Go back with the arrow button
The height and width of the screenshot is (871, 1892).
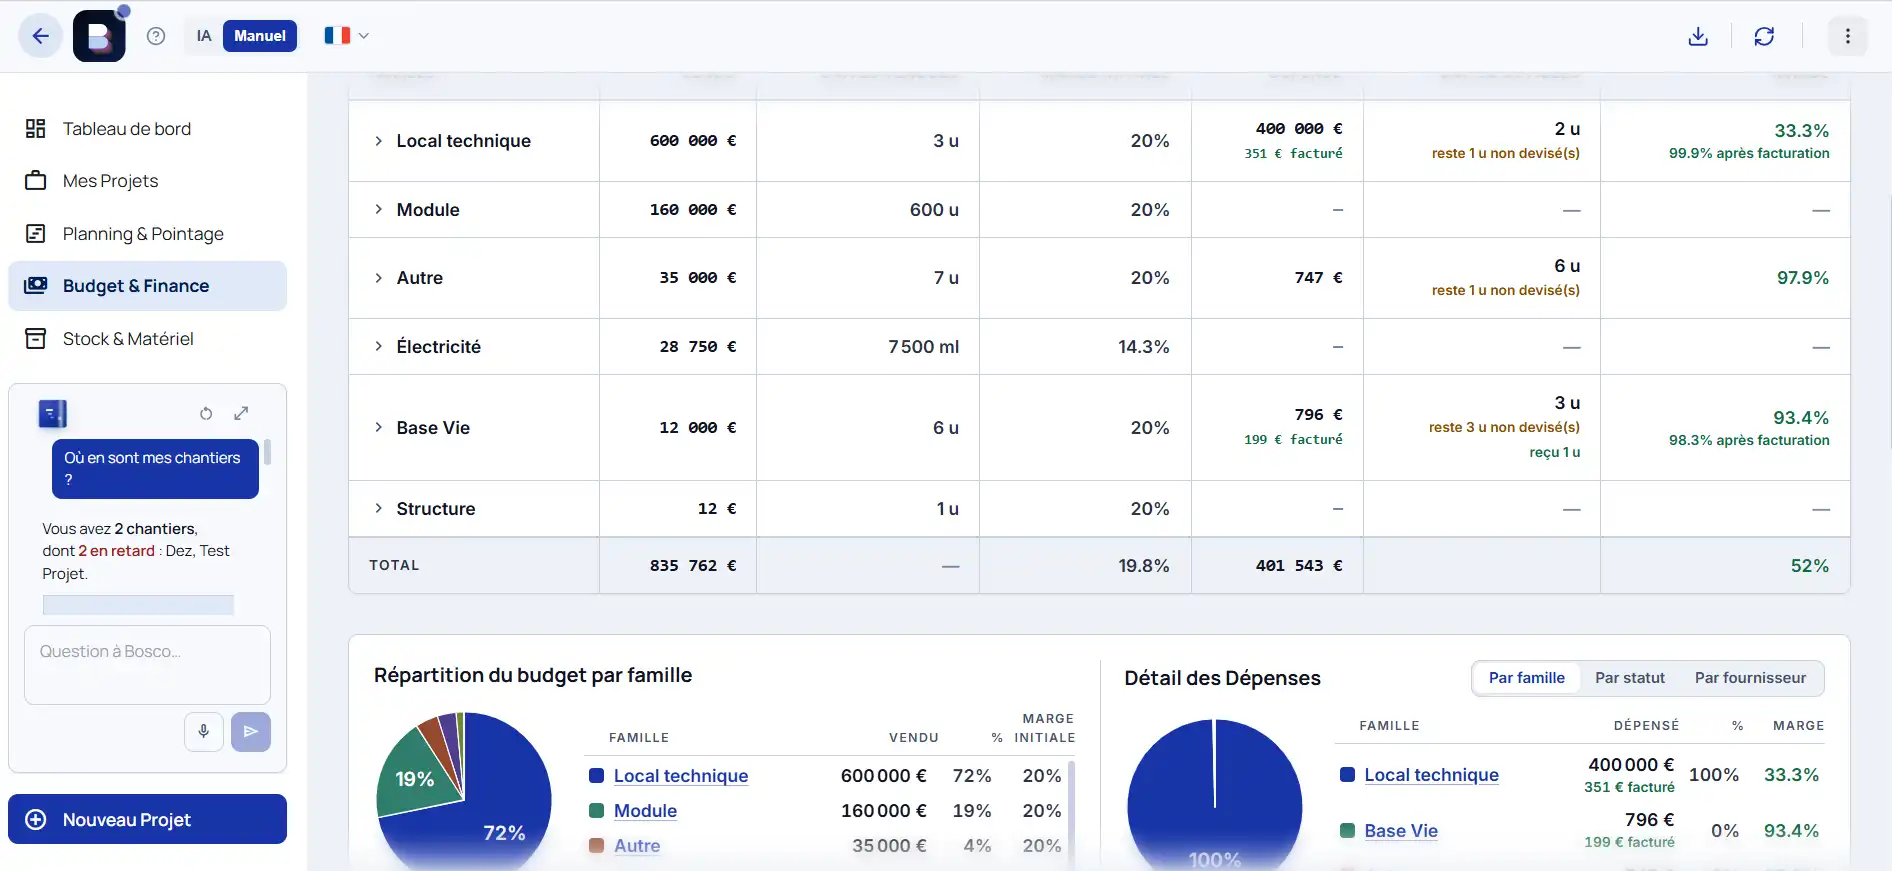click(x=40, y=36)
